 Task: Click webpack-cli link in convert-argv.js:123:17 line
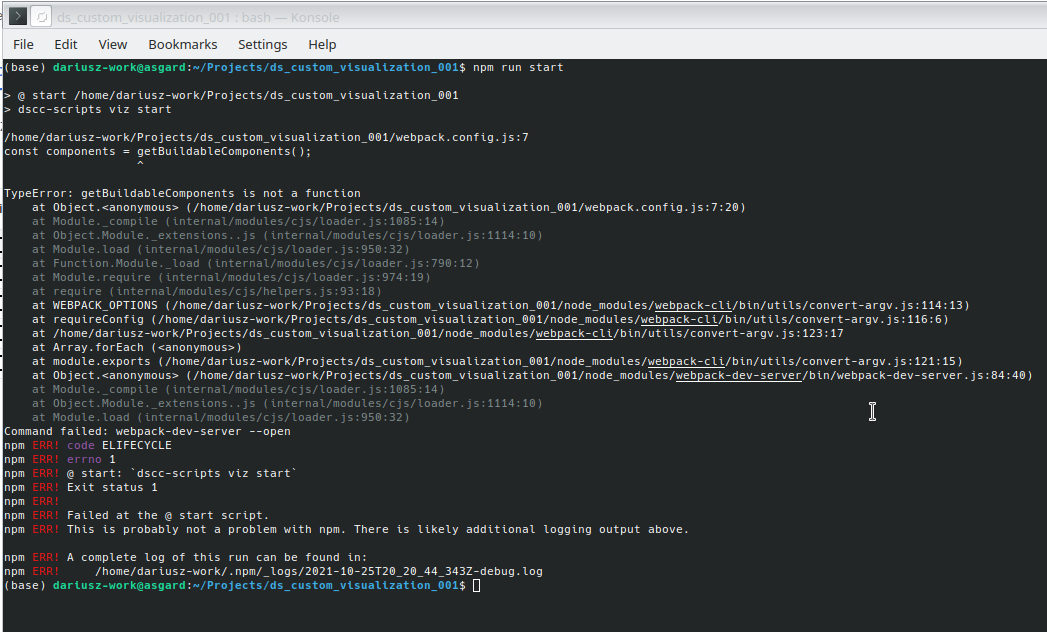click(x=574, y=333)
